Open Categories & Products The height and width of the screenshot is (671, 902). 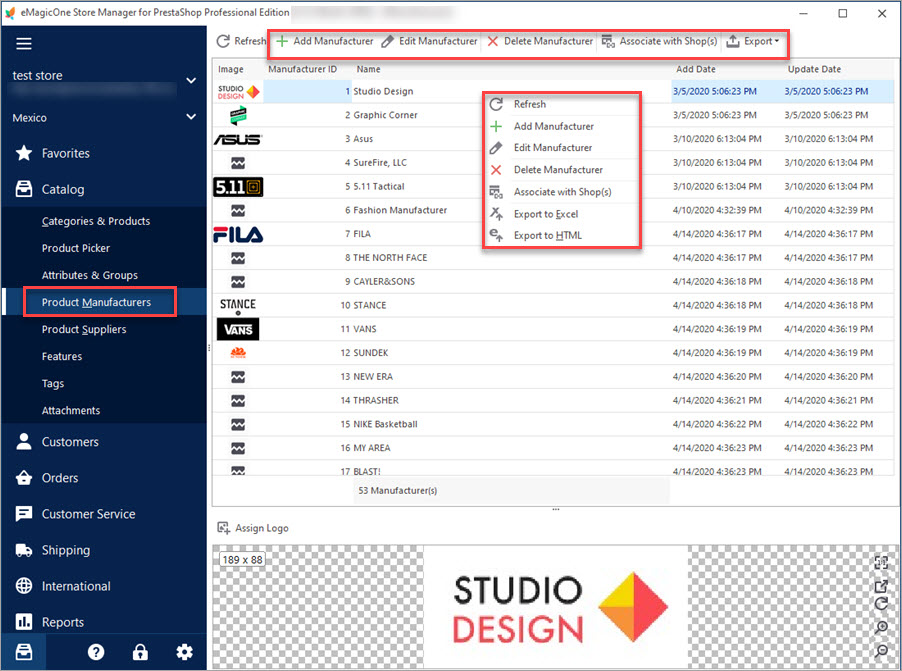(x=95, y=221)
